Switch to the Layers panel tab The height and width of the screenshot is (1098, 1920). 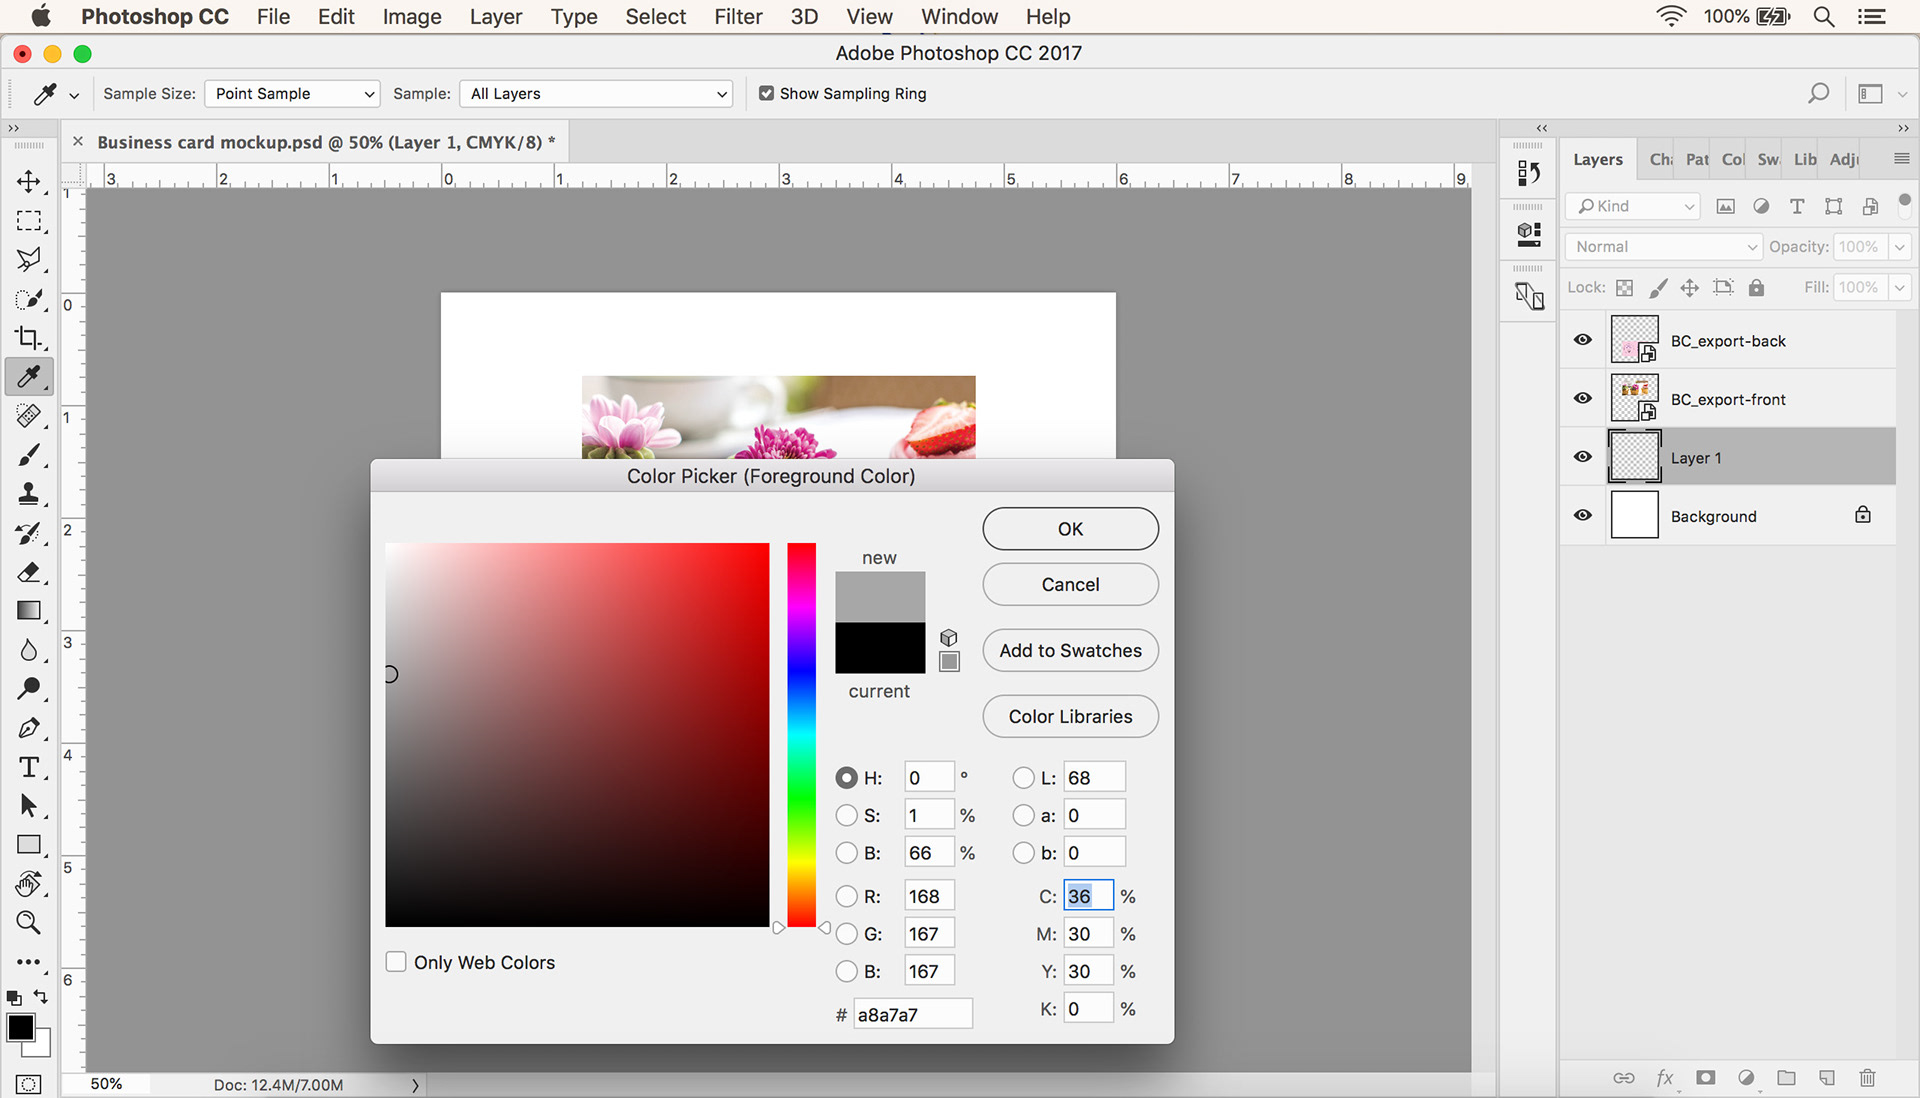coord(1598,159)
